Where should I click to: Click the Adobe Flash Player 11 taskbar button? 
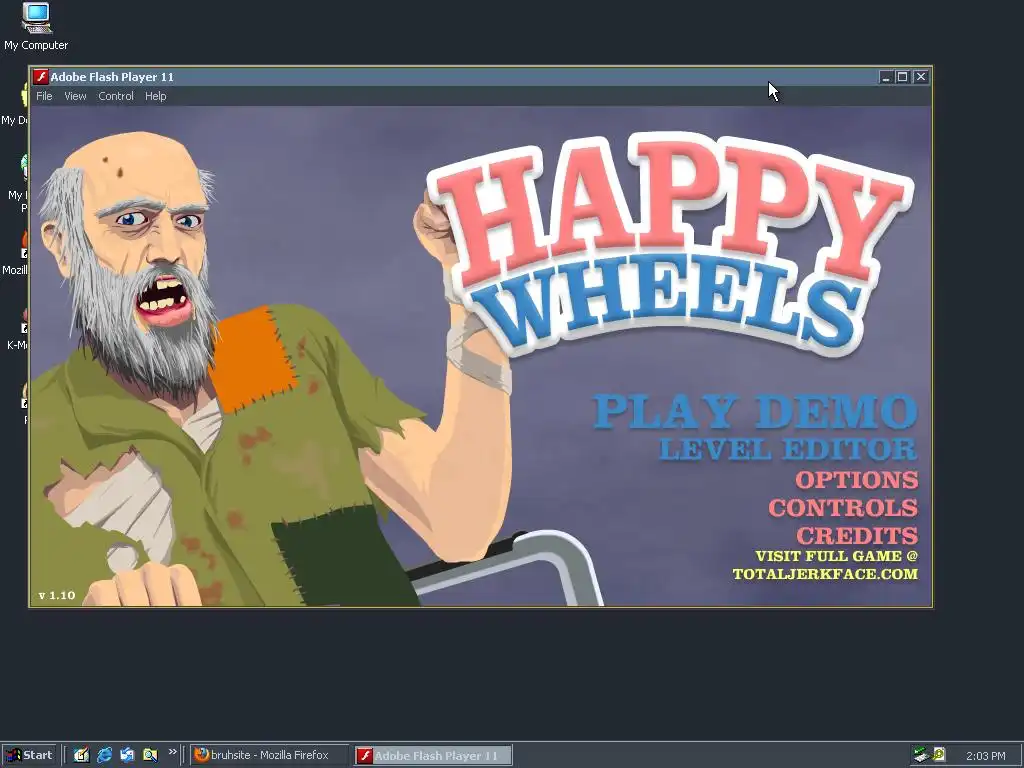[x=433, y=756]
